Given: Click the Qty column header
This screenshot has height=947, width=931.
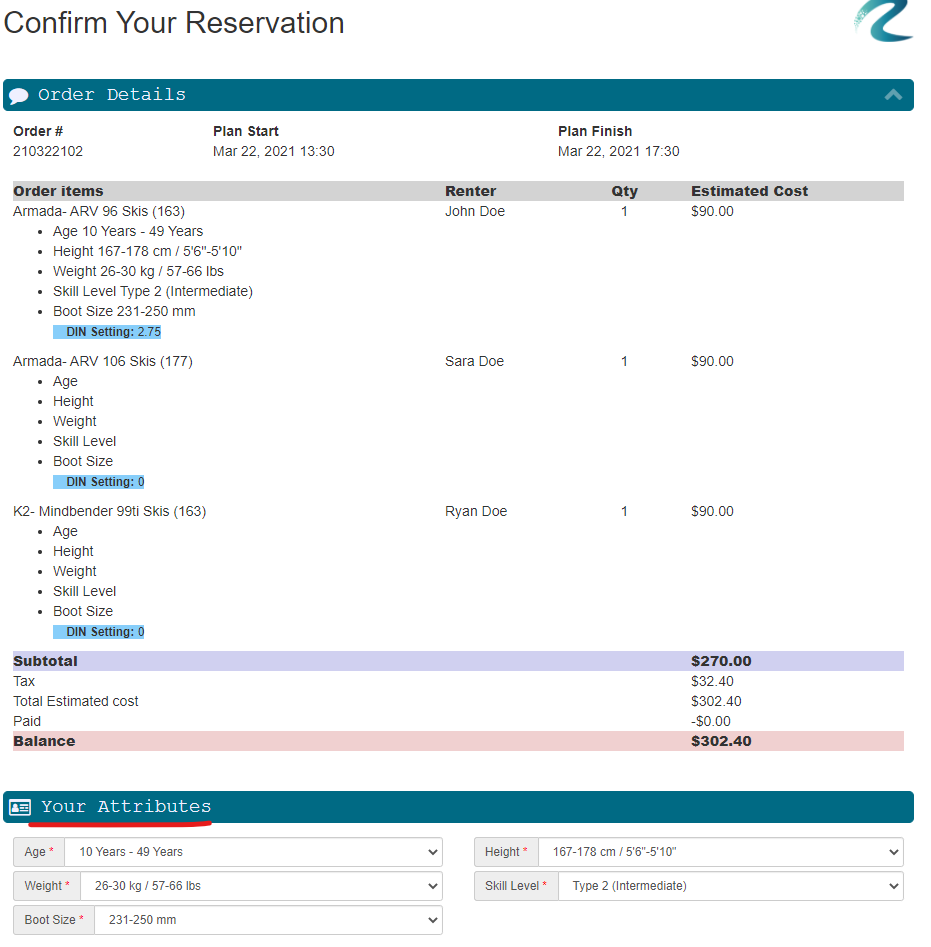Looking at the screenshot, I should click(x=624, y=191).
